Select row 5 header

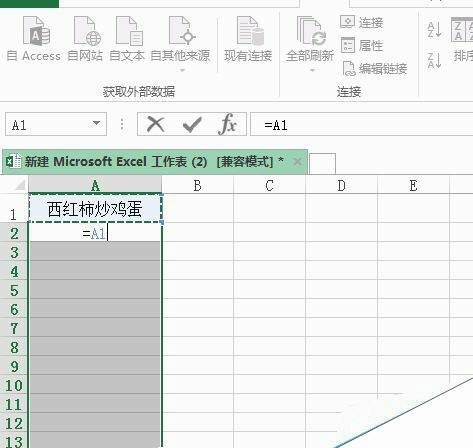(14, 290)
